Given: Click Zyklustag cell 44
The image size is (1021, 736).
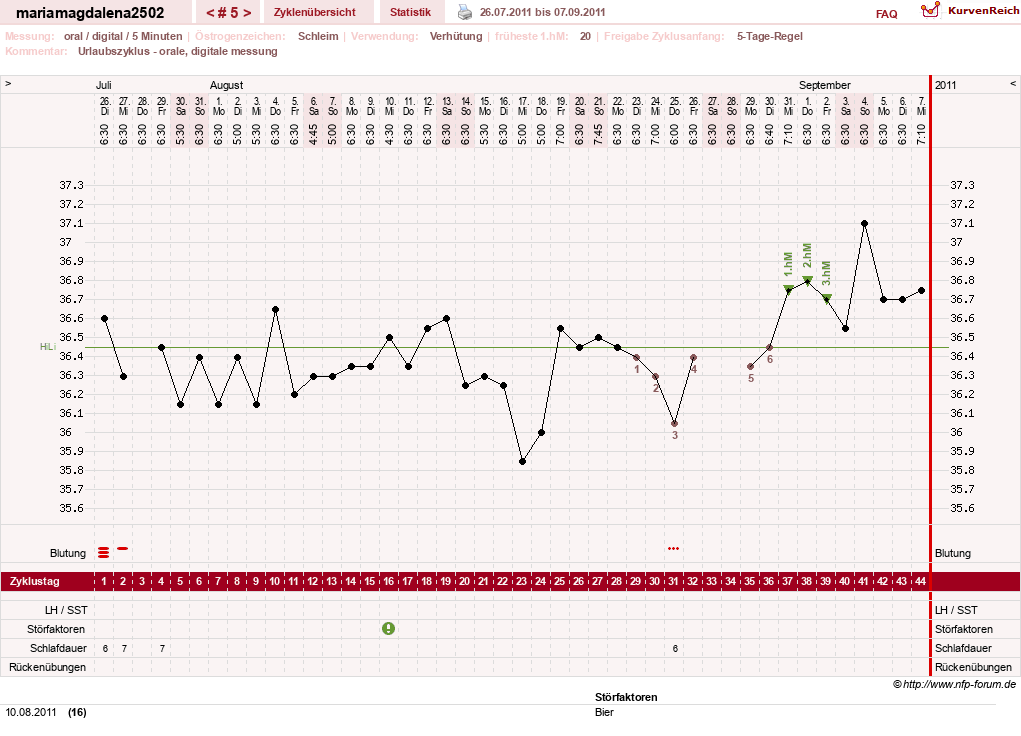Looking at the screenshot, I should (920, 581).
